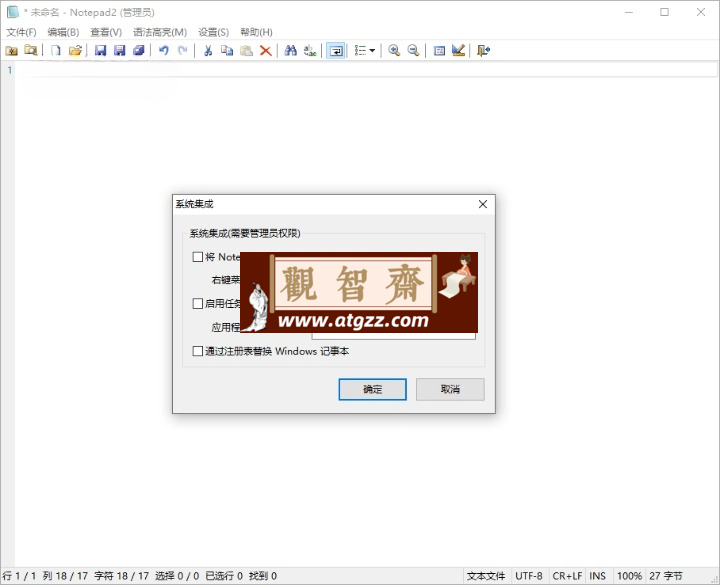
Task: Click the 列 18 / 17 status entry
Action: [65, 576]
